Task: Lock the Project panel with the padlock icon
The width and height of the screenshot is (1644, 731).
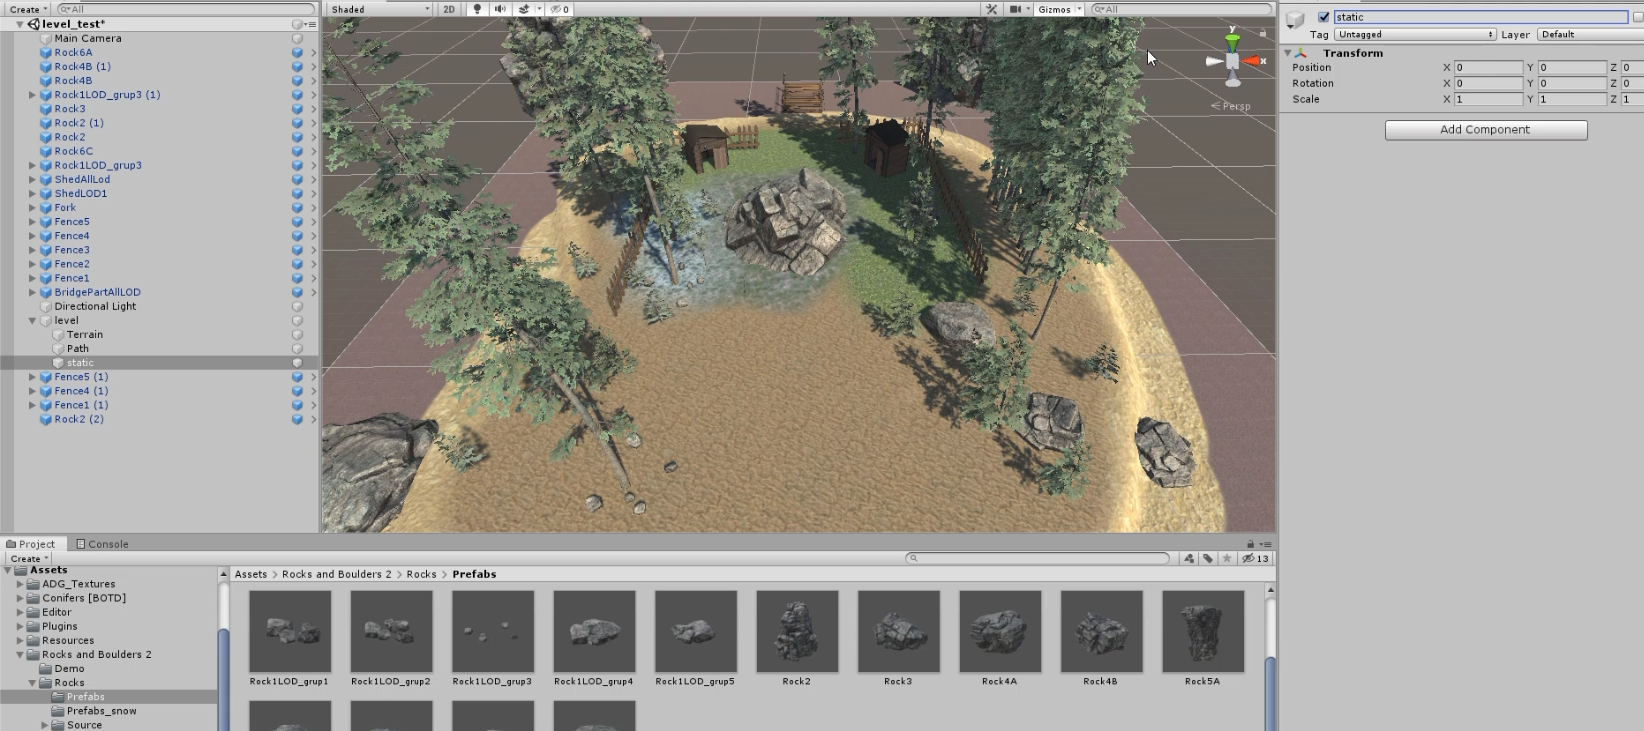Action: coord(1250,544)
